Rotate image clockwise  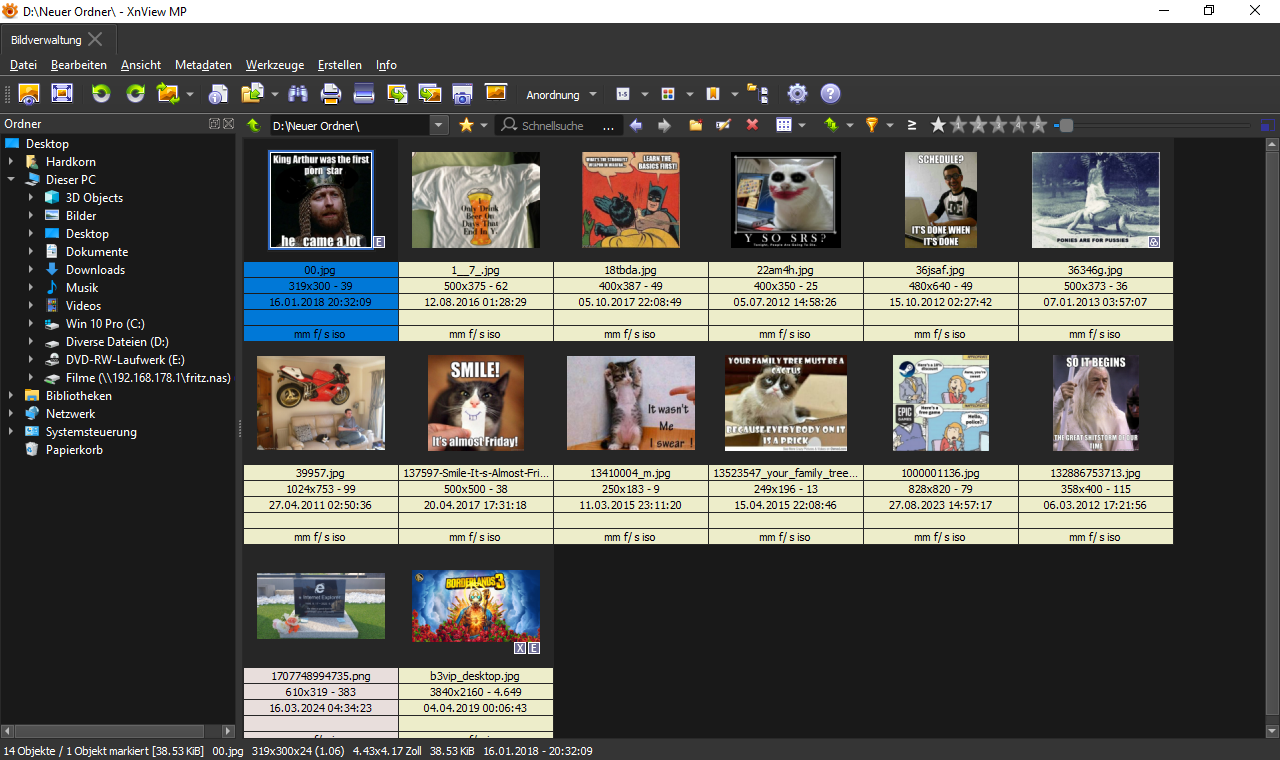[x=135, y=94]
